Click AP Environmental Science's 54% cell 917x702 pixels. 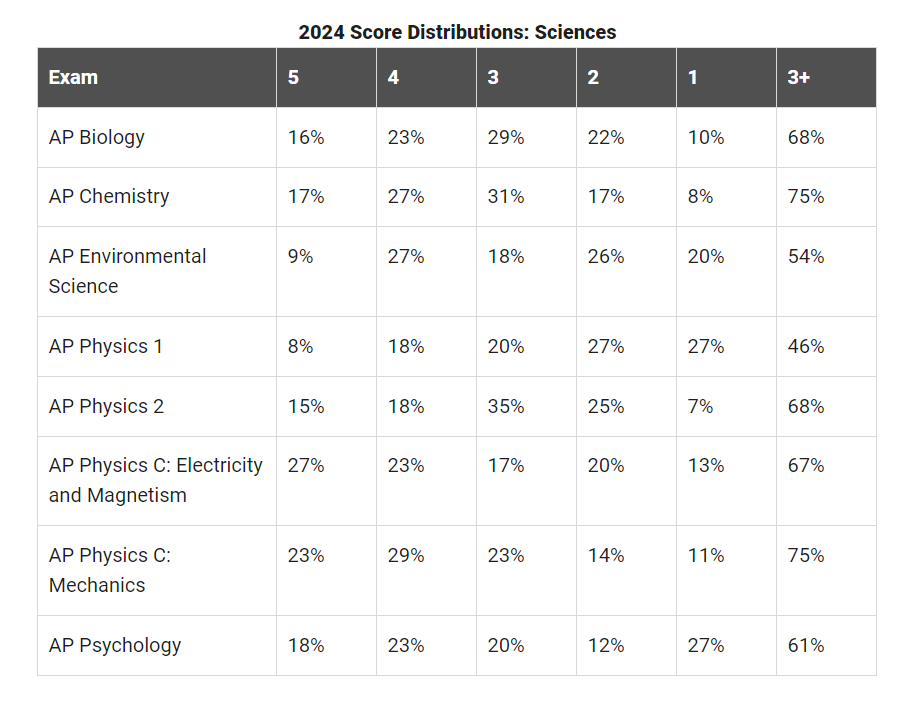[806, 256]
